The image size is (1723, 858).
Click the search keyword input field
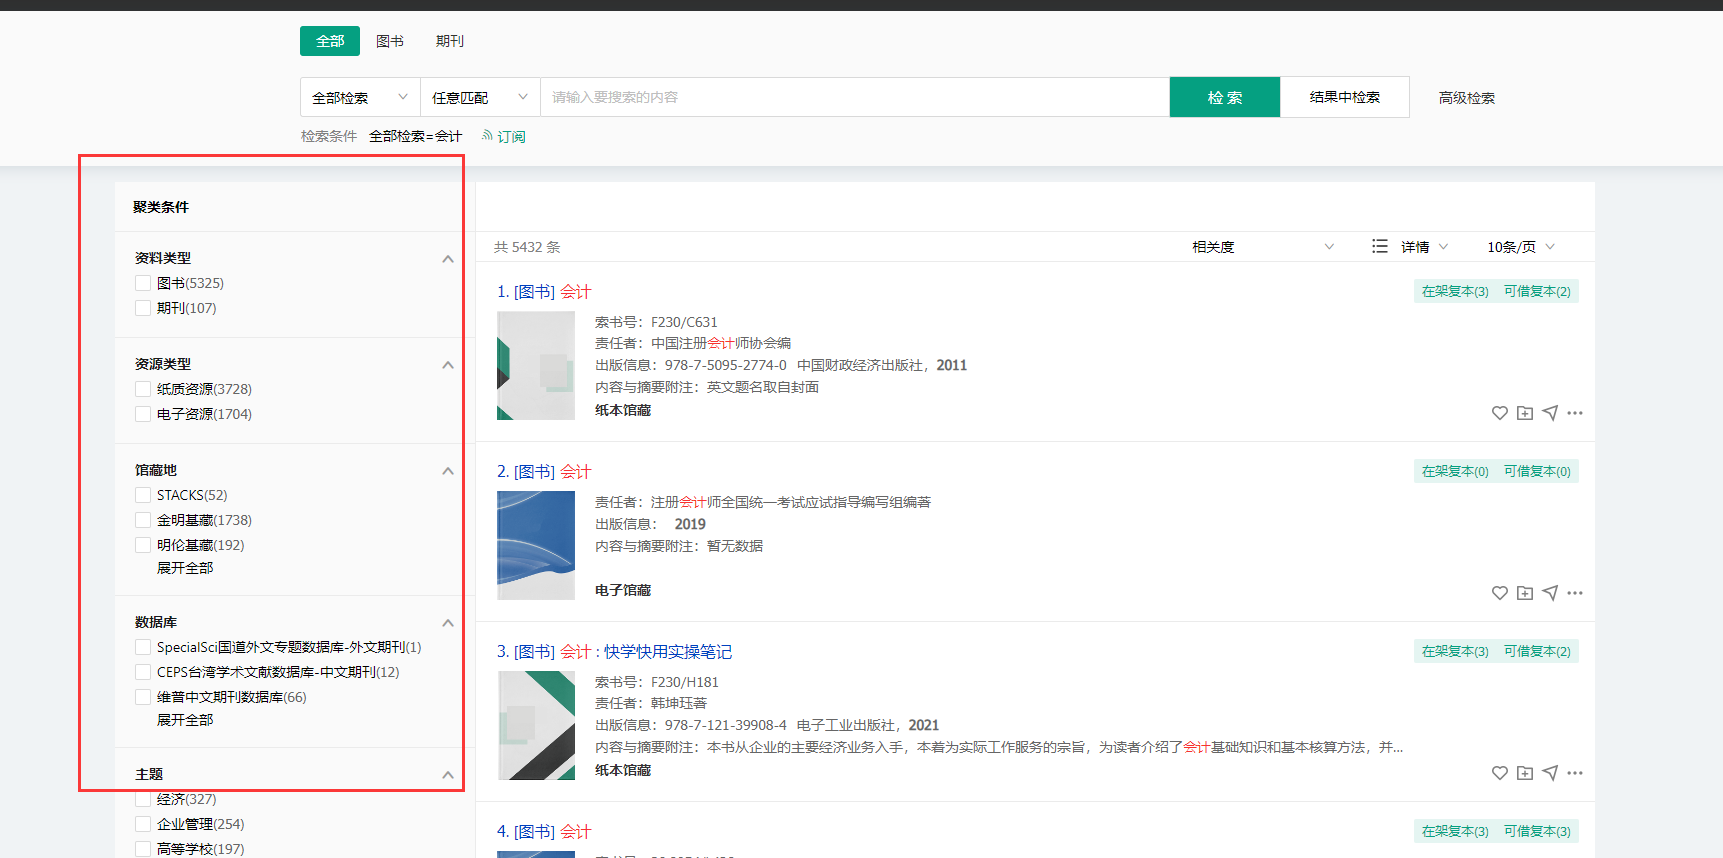[854, 97]
